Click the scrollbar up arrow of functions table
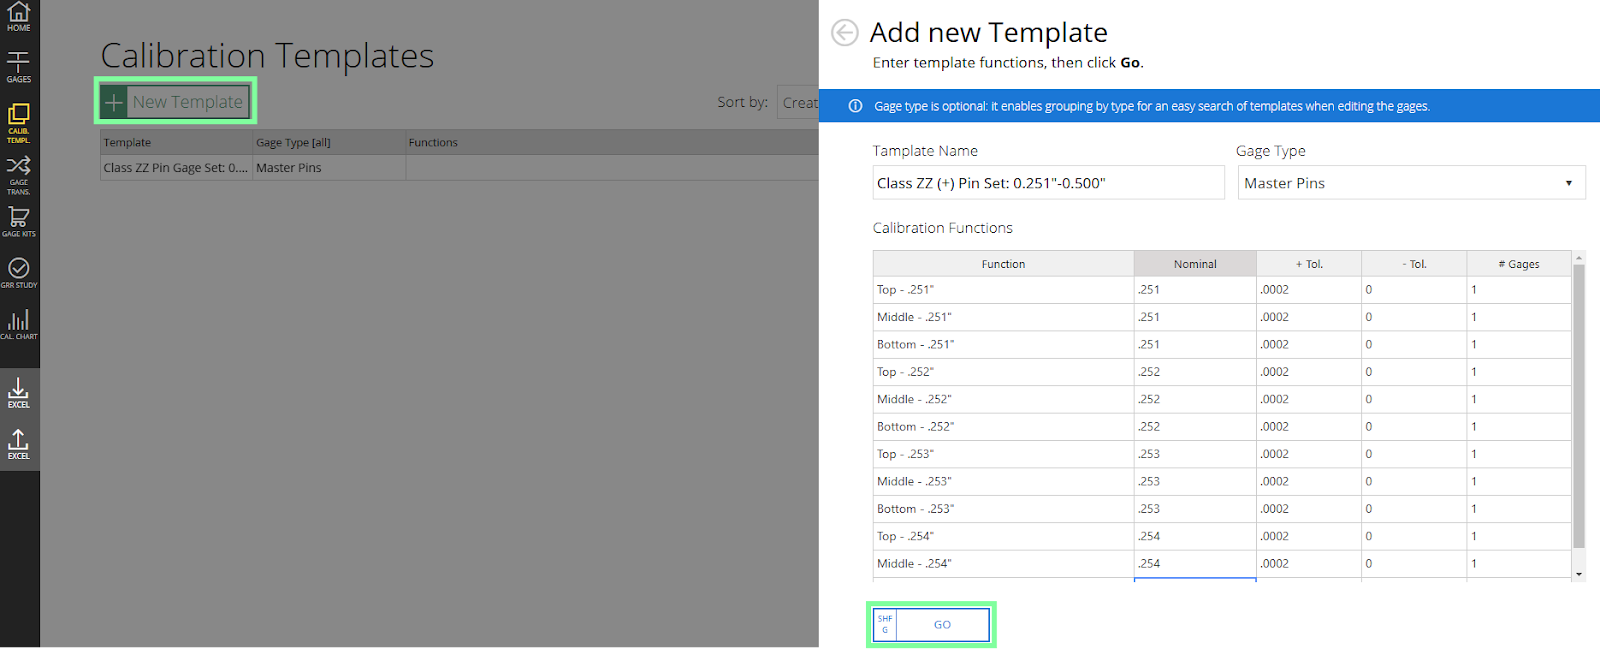Viewport: 1600px width, 649px height. 1579,257
